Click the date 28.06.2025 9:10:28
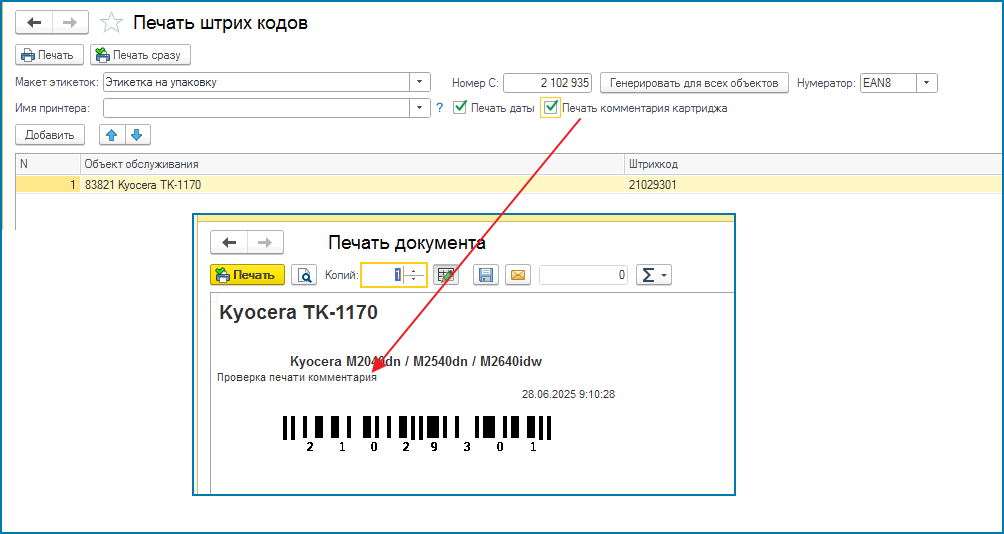The image size is (1004, 534). point(569,394)
